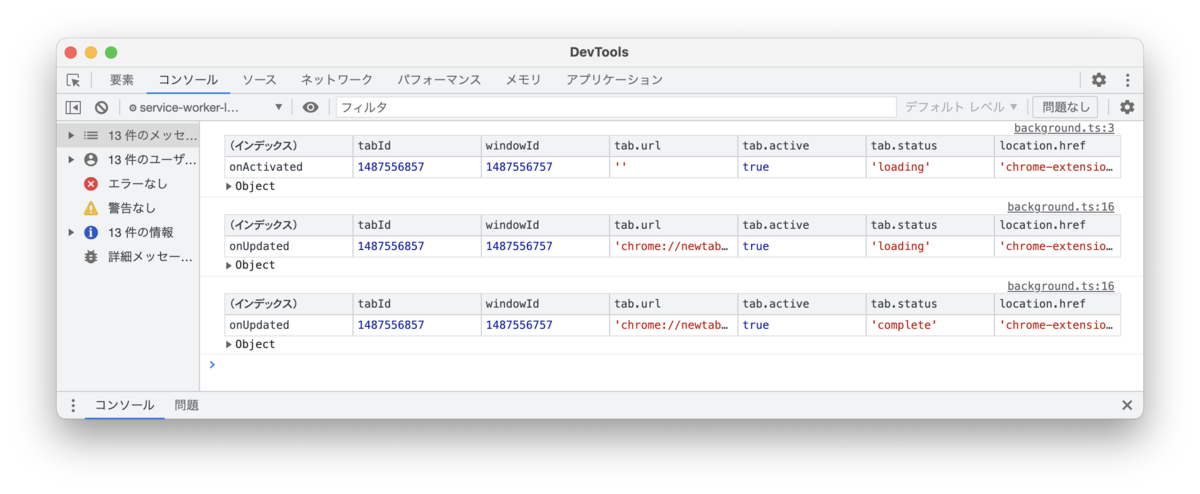Image resolution: width=1200 pixels, height=494 pixels.
Task: Open DevTools settings gear icon
Action: pos(1099,80)
